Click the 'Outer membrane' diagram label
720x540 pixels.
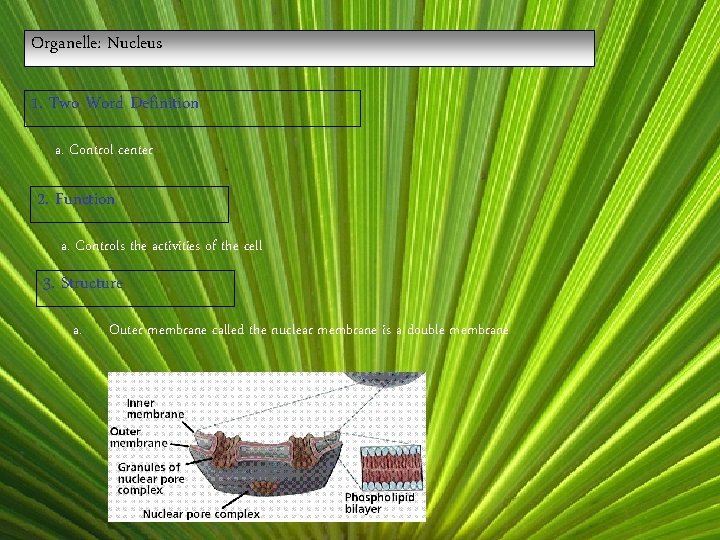[138, 437]
